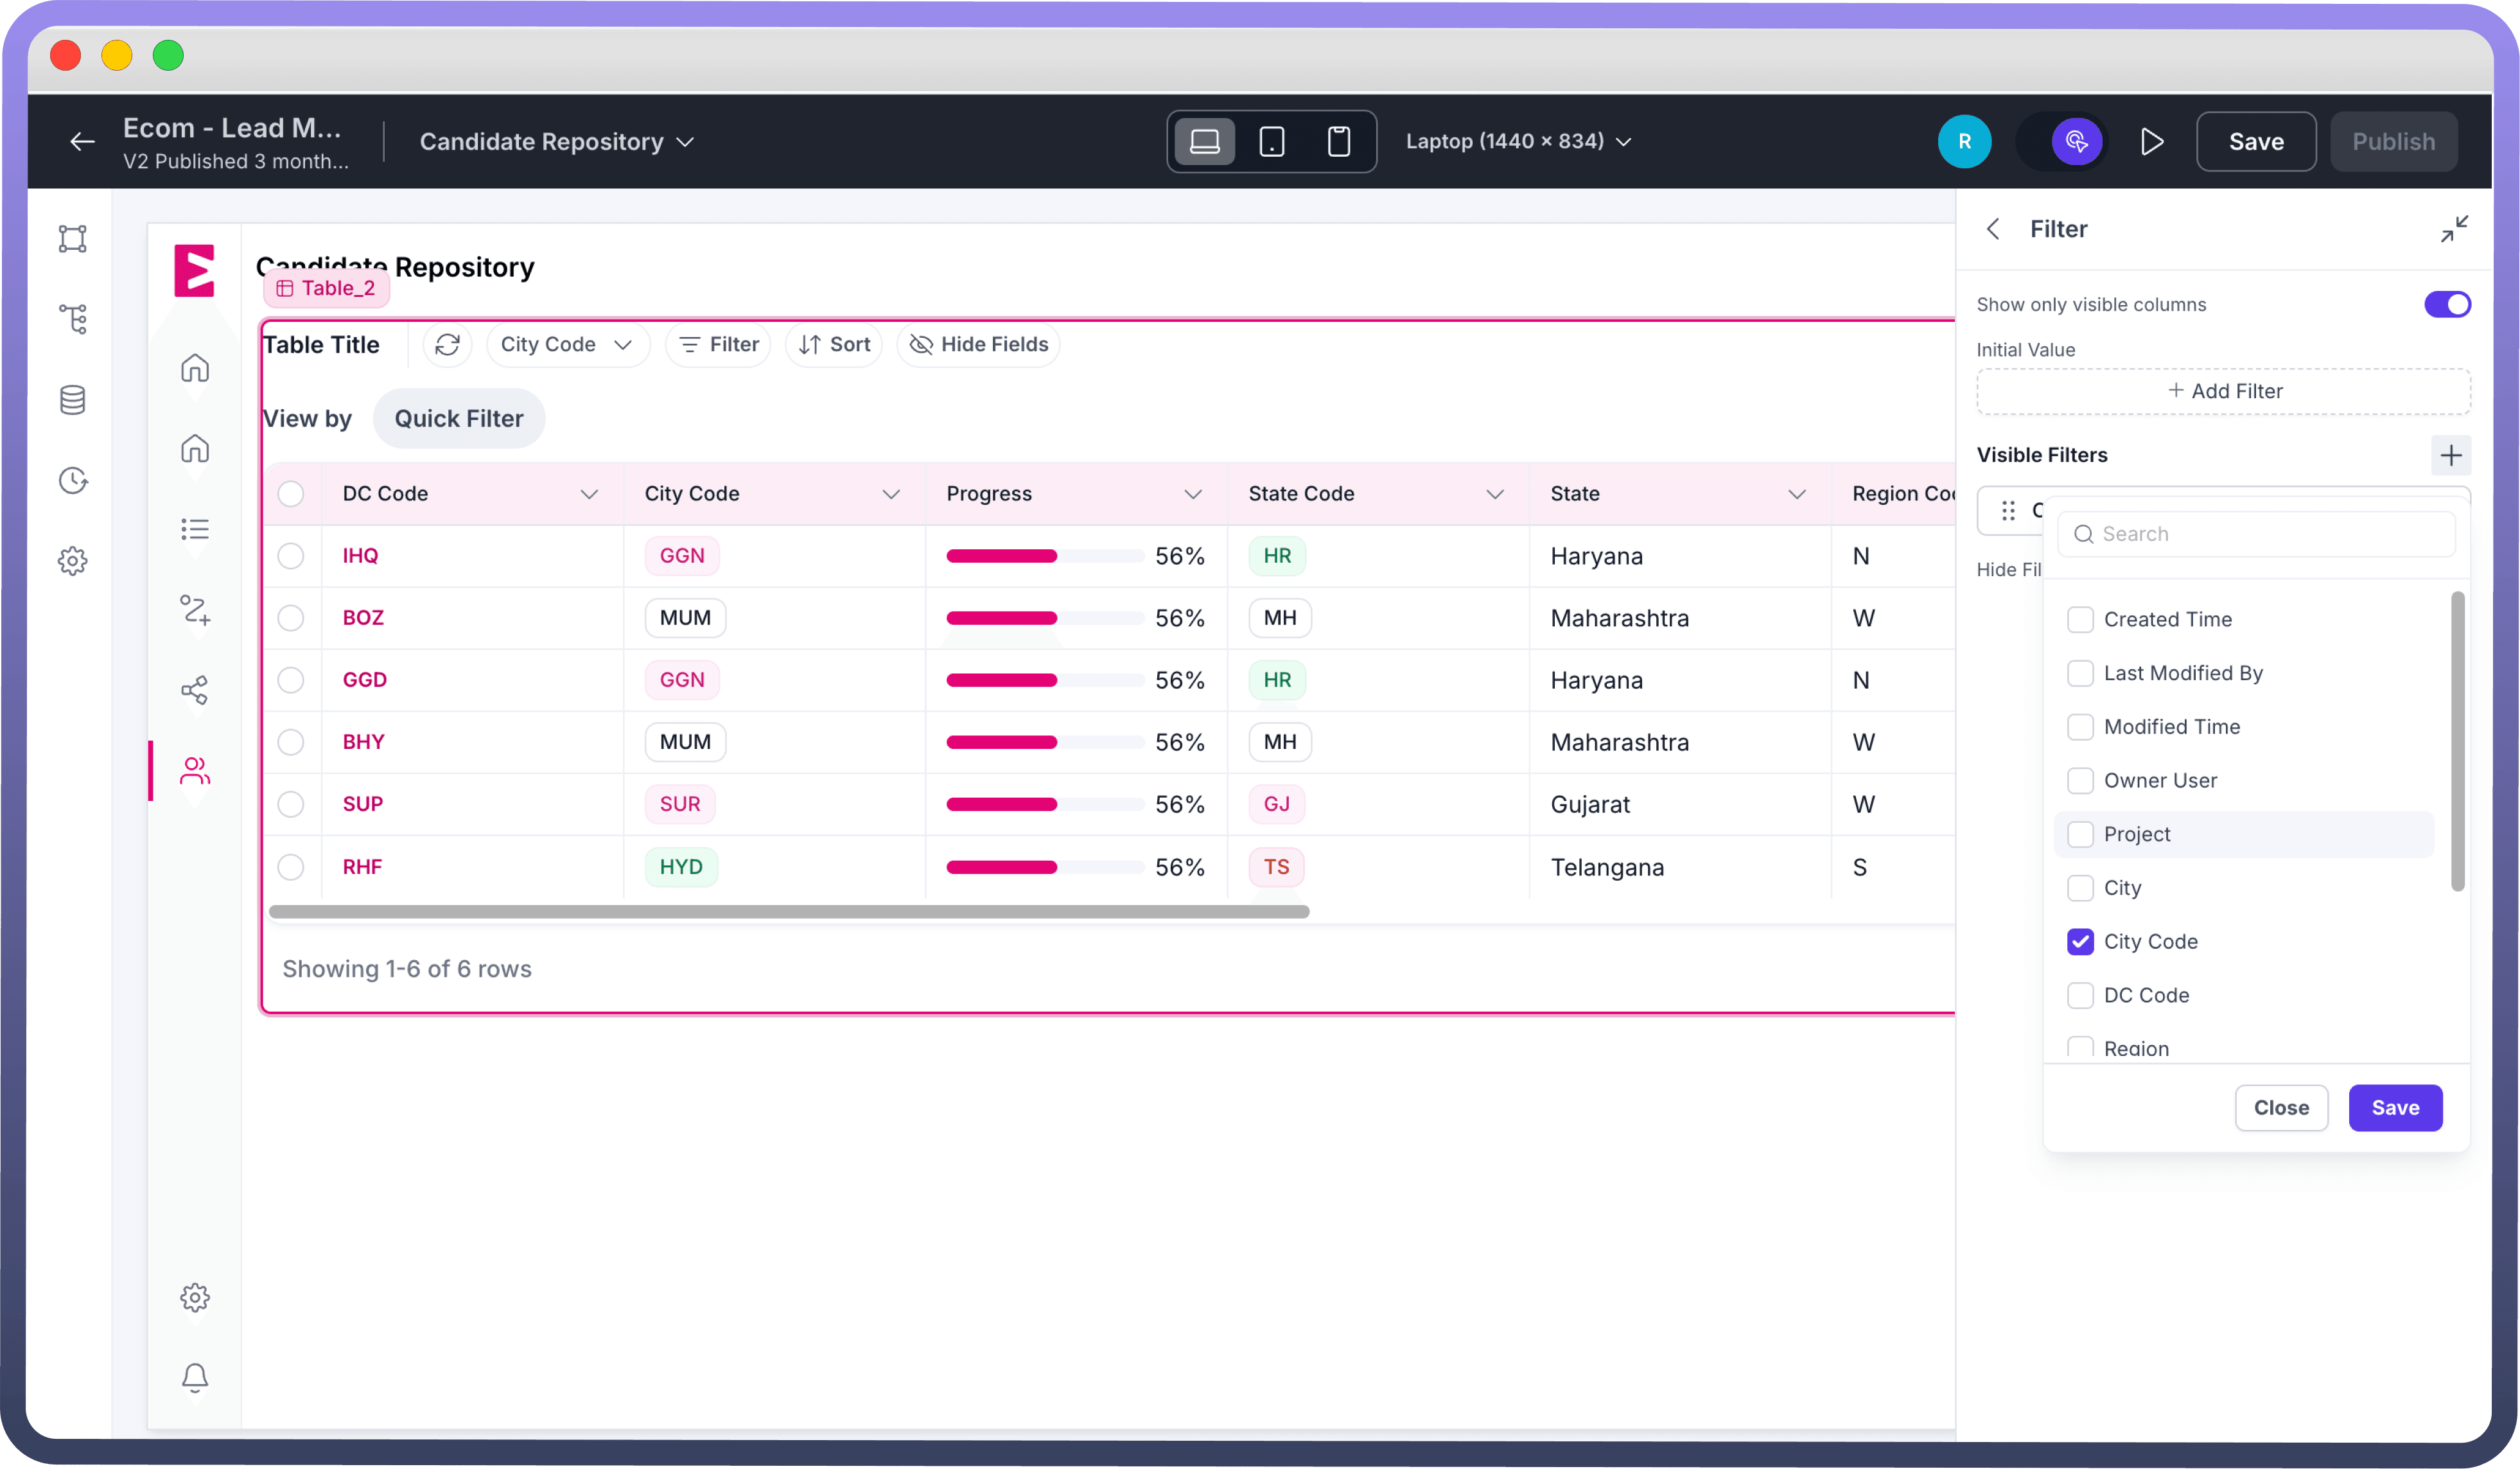Open the City Code dropdown in table toolbar
The height and width of the screenshot is (1469, 2520).
(566, 345)
